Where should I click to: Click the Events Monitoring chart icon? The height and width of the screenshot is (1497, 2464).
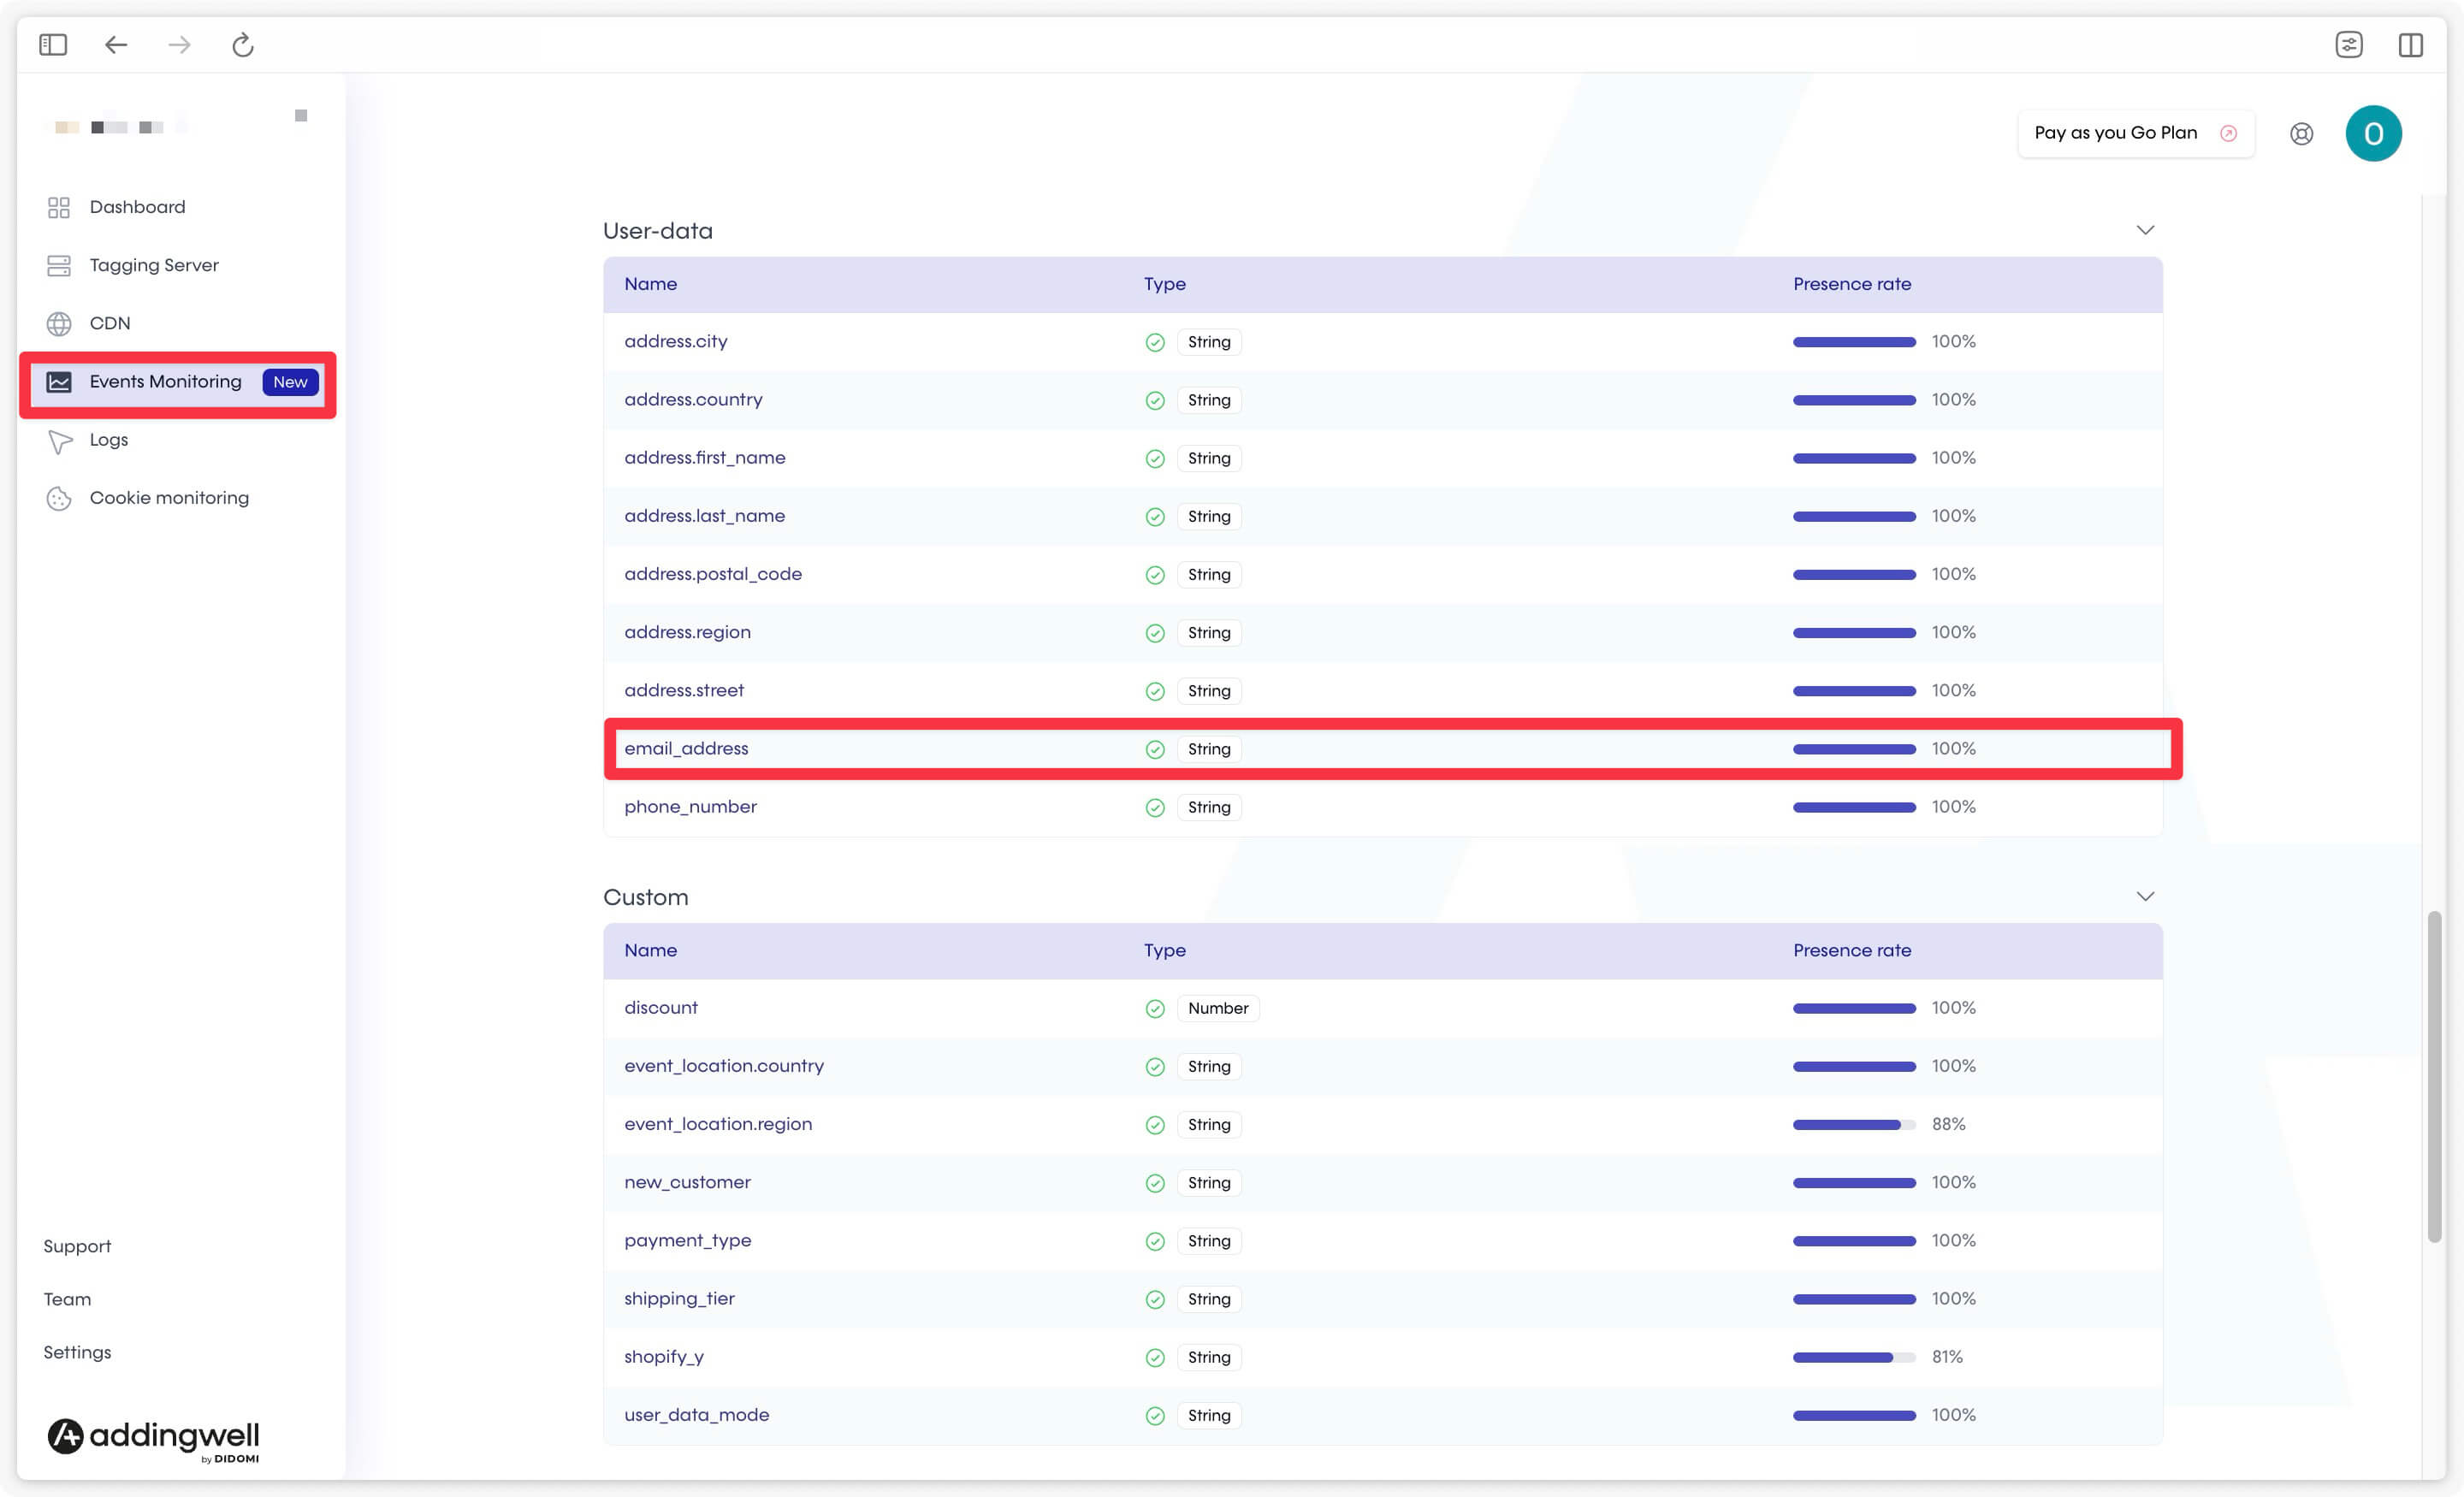point(59,382)
